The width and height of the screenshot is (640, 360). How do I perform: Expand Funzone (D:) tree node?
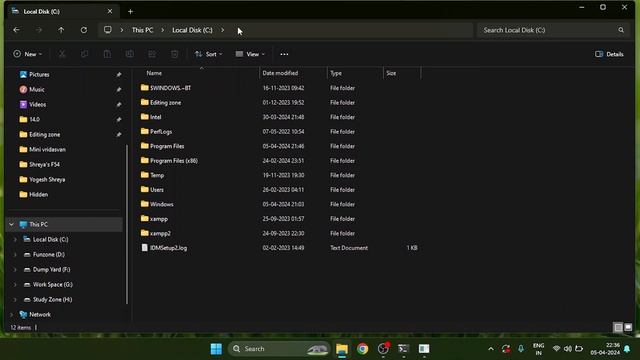tap(15, 255)
